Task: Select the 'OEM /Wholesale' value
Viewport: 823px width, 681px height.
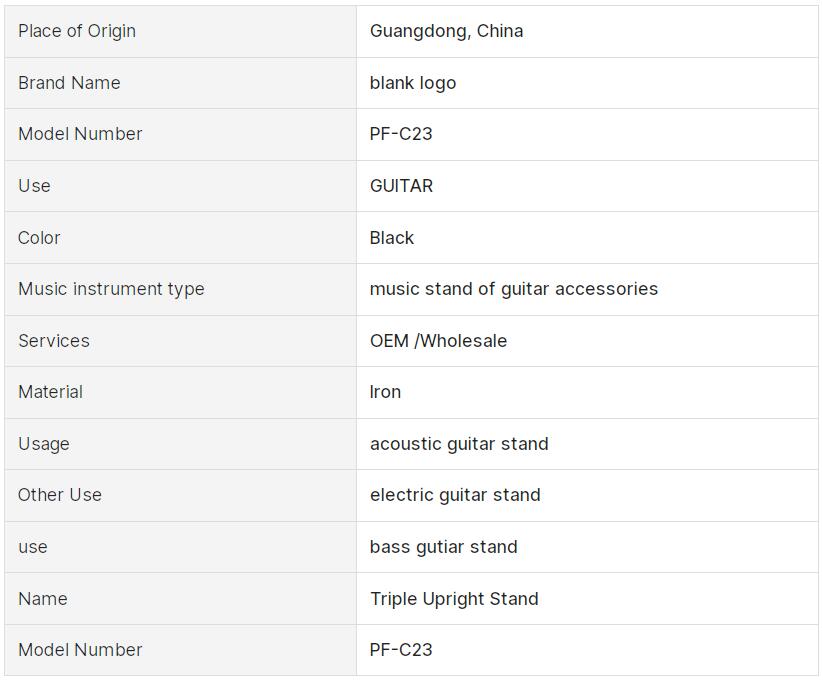Action: click(x=438, y=341)
